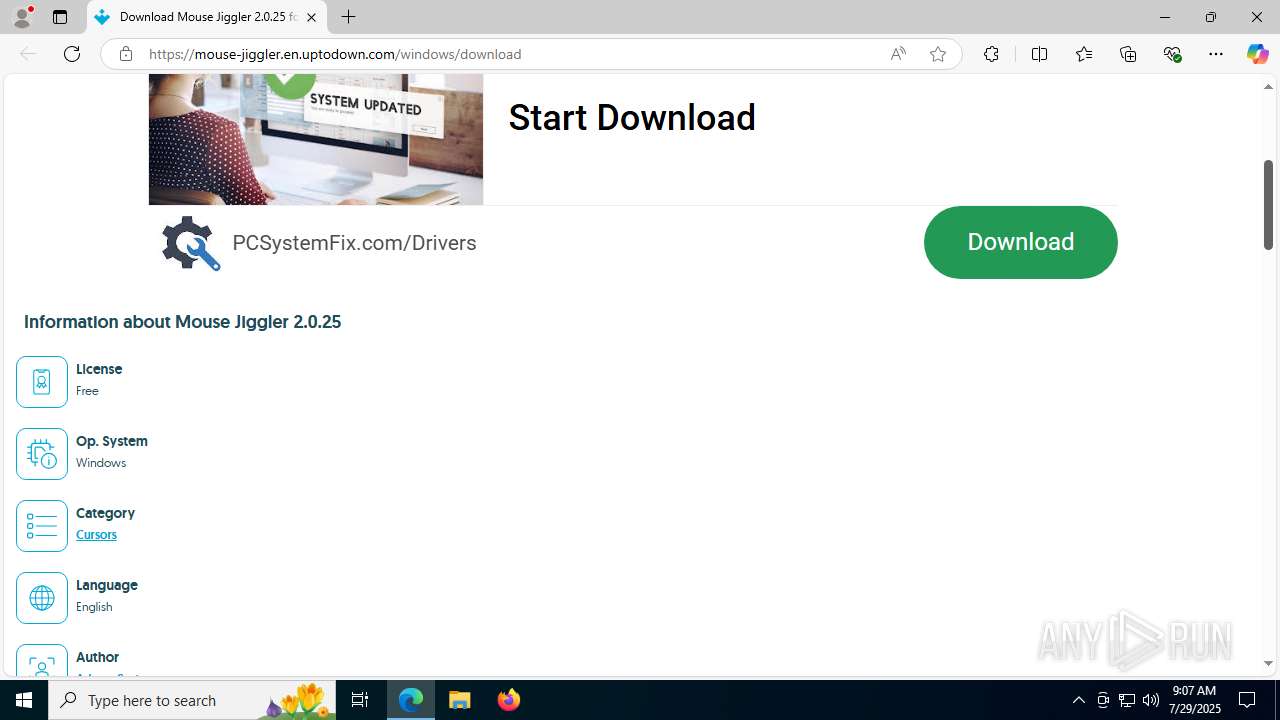This screenshot has width=1280, height=720.
Task: Click the Author icon
Action: pyautogui.click(x=42, y=660)
